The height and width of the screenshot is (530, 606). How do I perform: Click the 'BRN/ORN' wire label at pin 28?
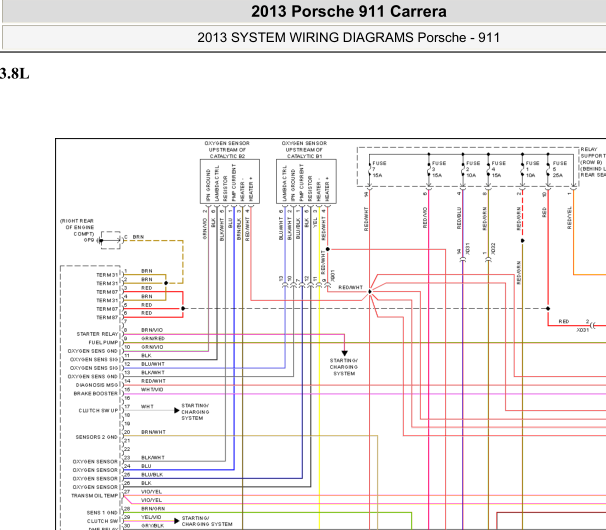click(153, 509)
